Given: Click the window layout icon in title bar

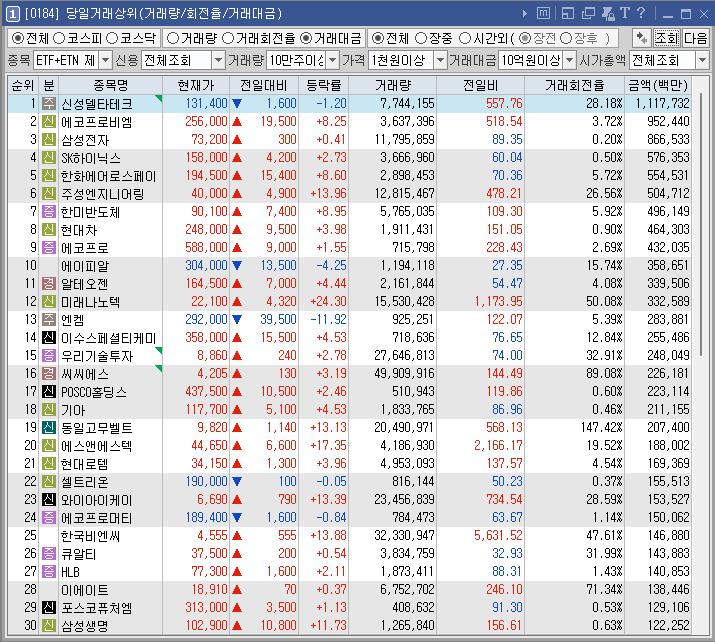Looking at the screenshot, I should 568,13.
